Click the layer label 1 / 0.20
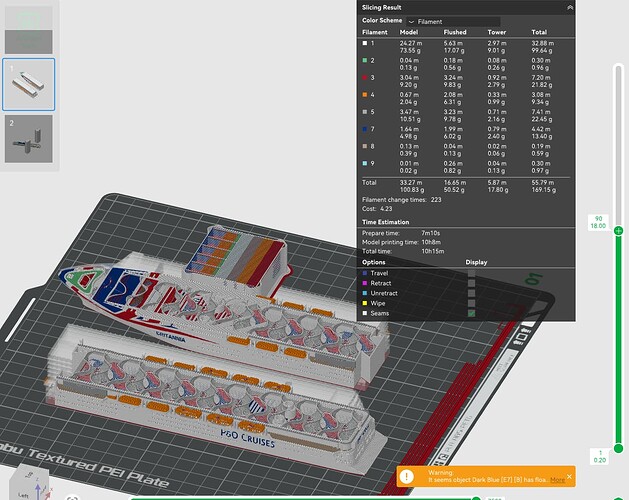This screenshot has height=500, width=629. 600,456
